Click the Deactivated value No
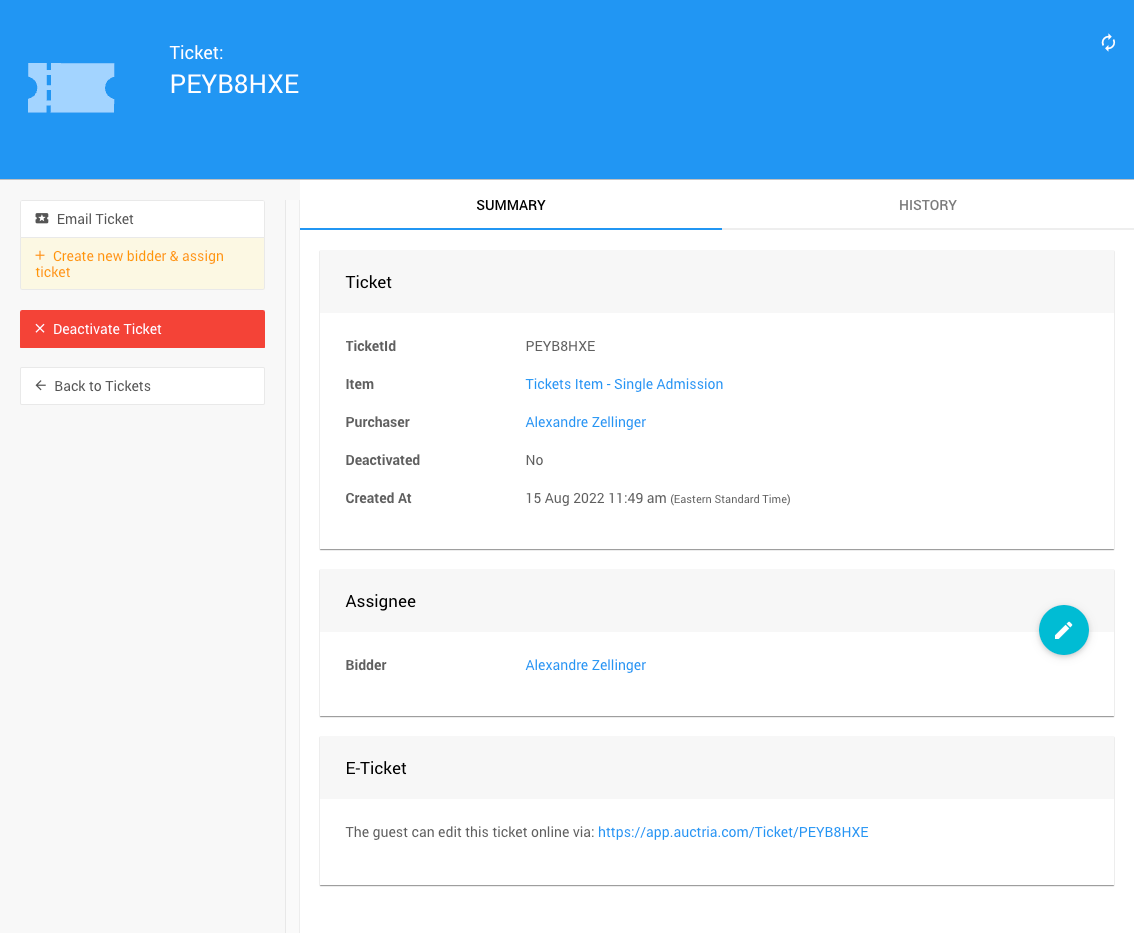The height and width of the screenshot is (933, 1134). 534,460
